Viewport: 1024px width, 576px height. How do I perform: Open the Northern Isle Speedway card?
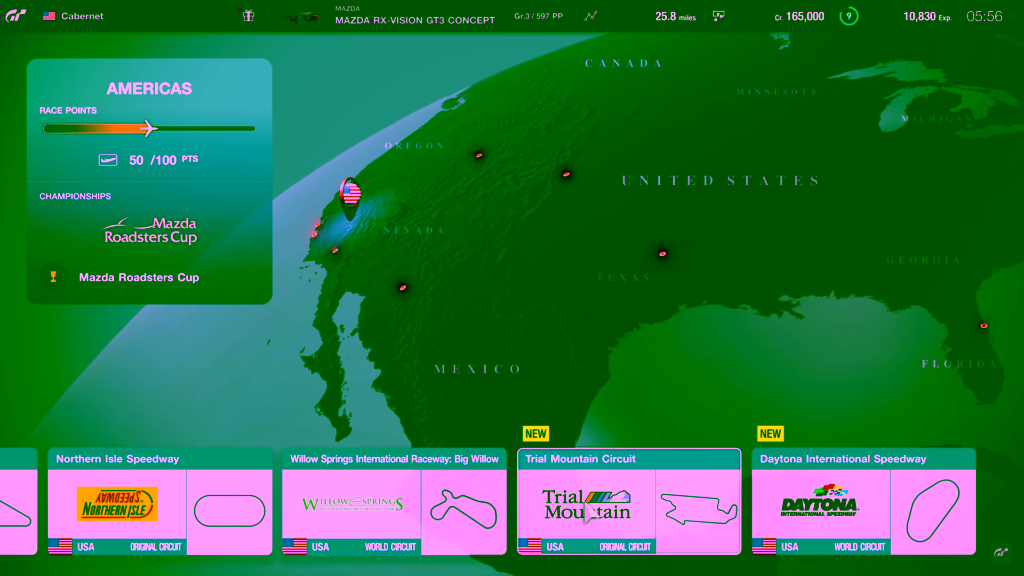tap(160, 501)
